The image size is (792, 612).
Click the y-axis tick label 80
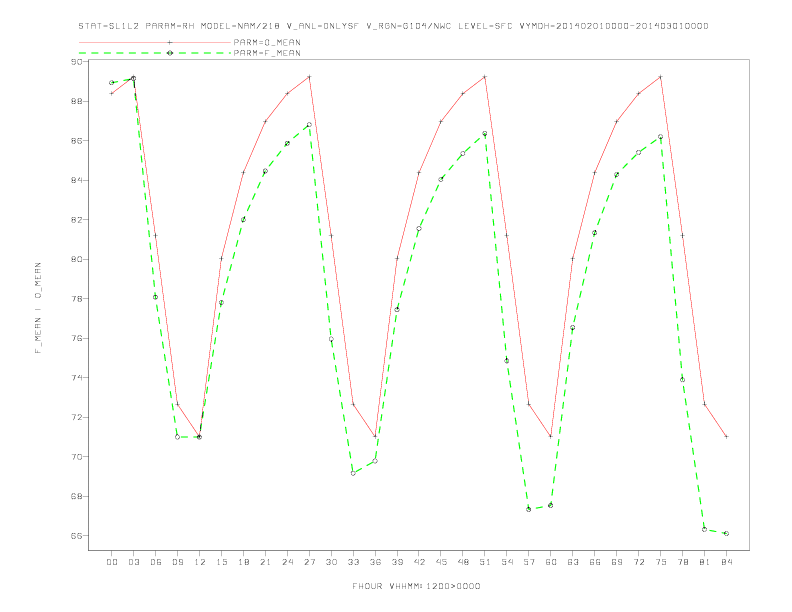[x=76, y=260]
